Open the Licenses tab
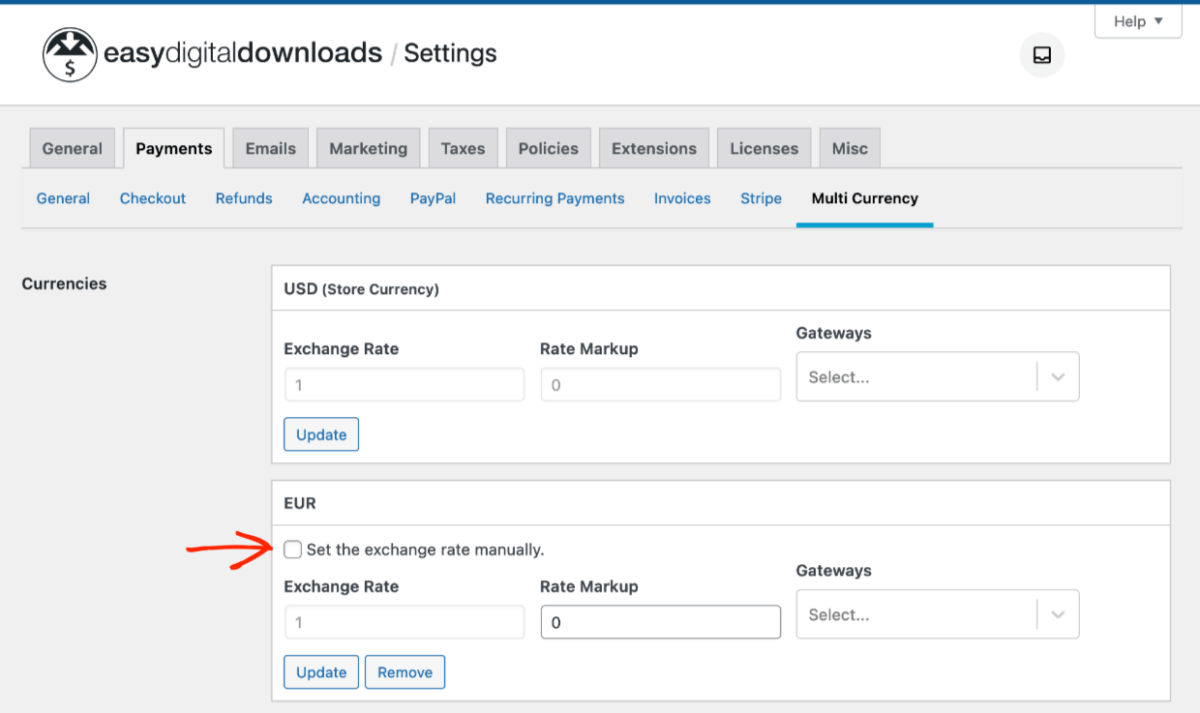The width and height of the screenshot is (1200, 713). click(x=763, y=147)
